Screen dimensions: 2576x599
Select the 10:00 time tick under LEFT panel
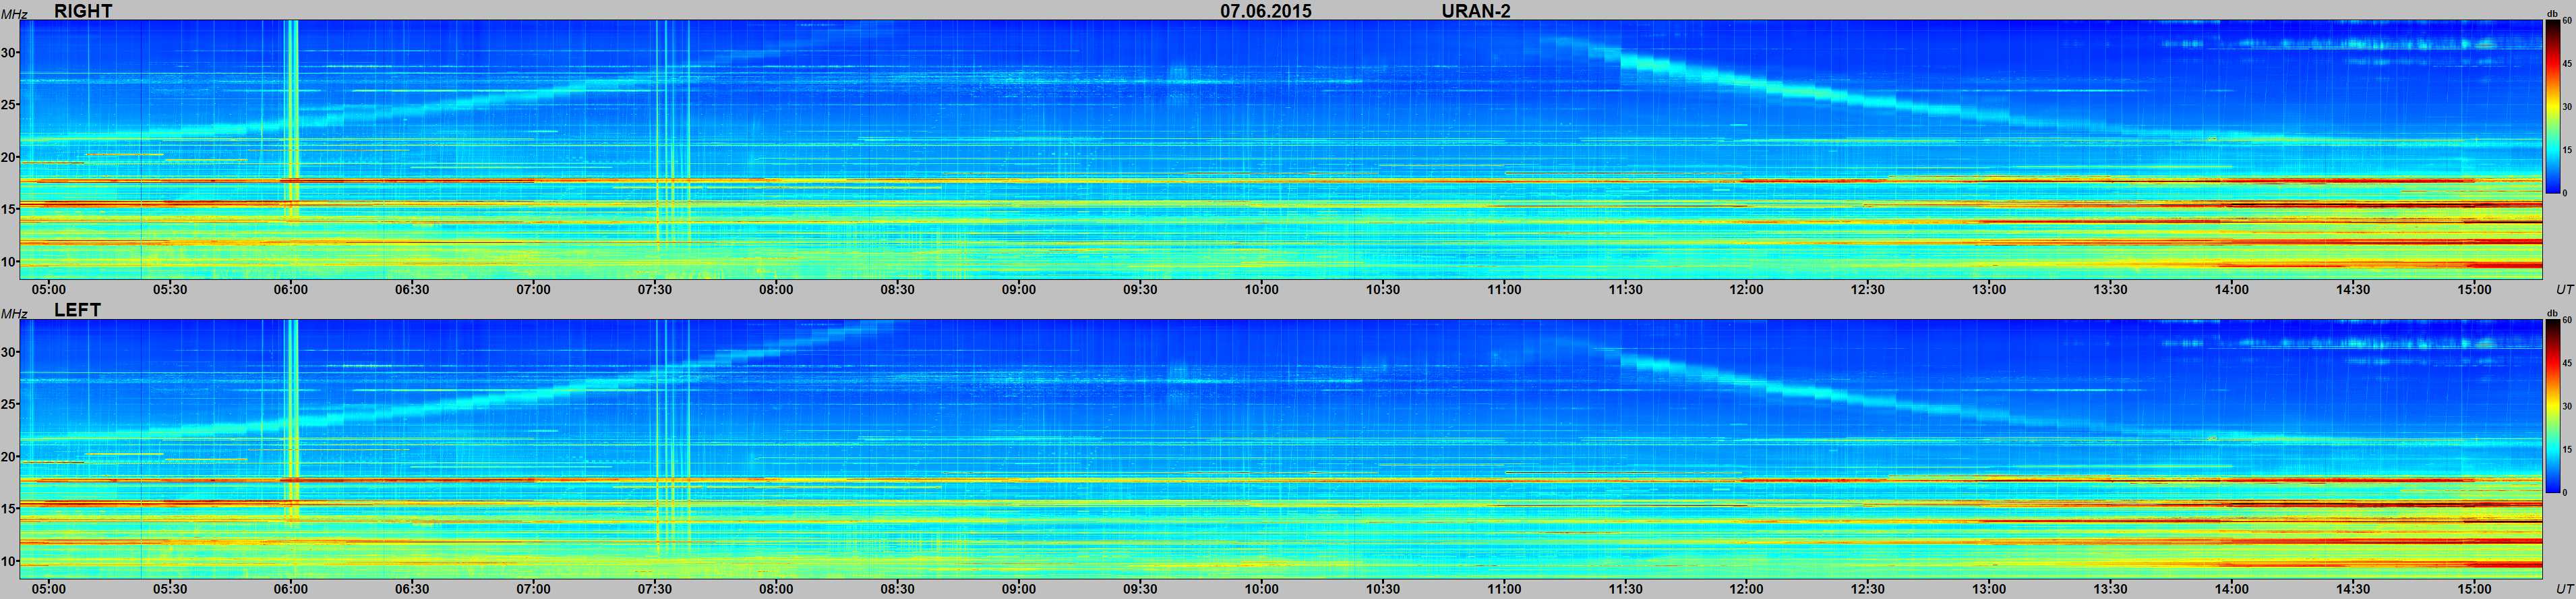coord(1261,589)
